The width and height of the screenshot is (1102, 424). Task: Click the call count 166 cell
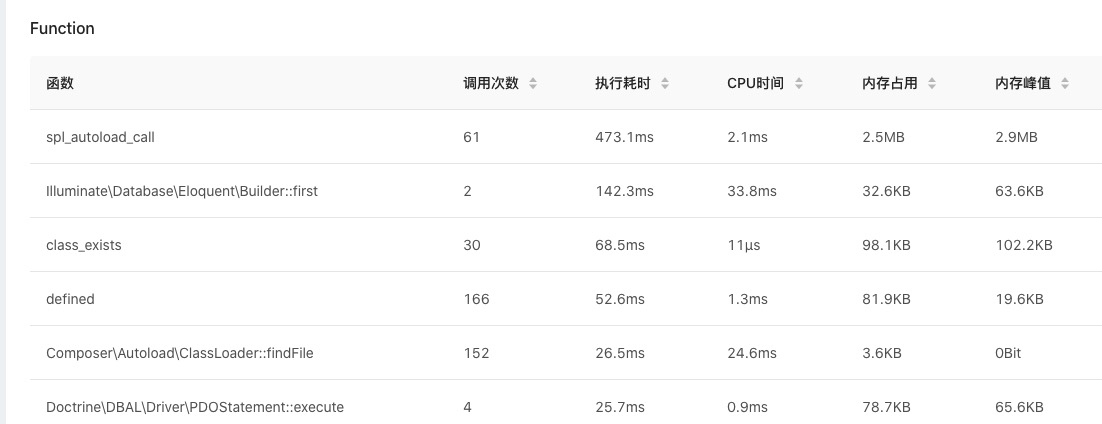point(476,299)
